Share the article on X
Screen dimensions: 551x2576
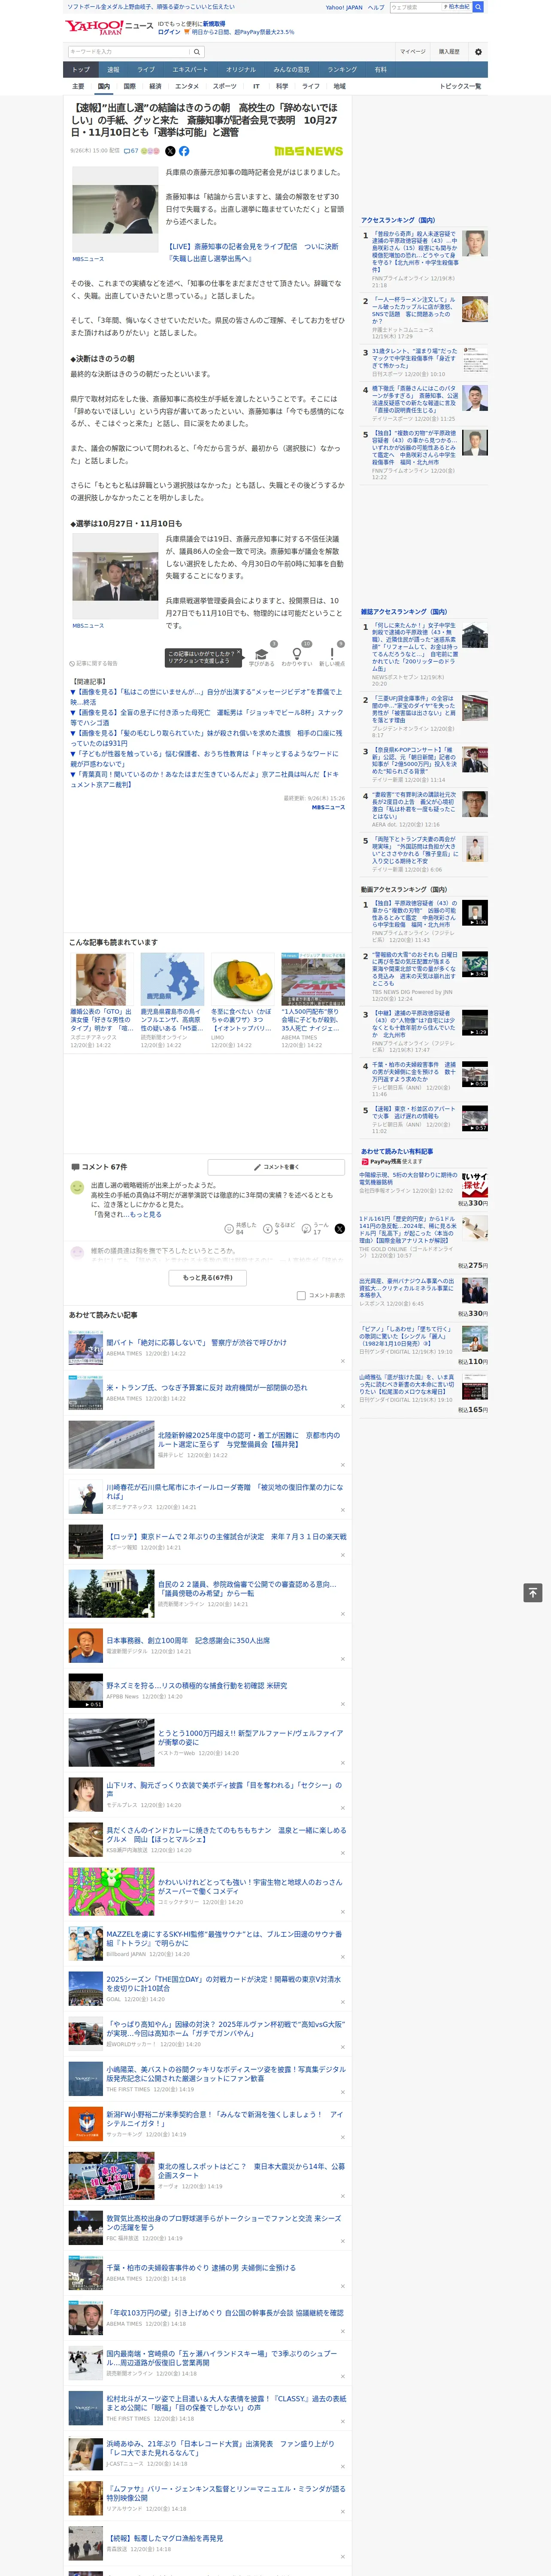(x=170, y=151)
